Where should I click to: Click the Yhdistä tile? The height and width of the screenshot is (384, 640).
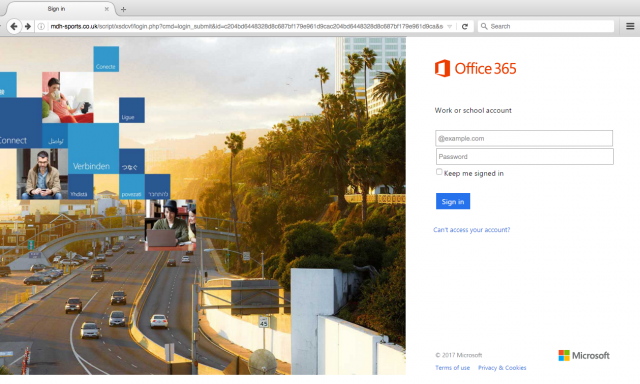(80, 187)
